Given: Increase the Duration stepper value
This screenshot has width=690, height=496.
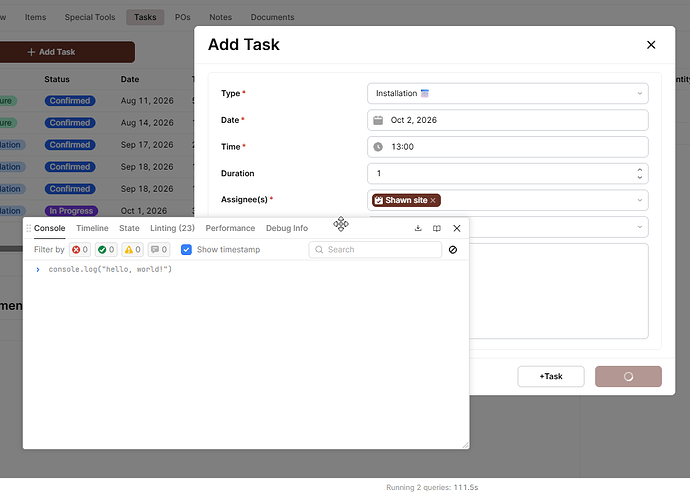Looking at the screenshot, I should [x=639, y=169].
